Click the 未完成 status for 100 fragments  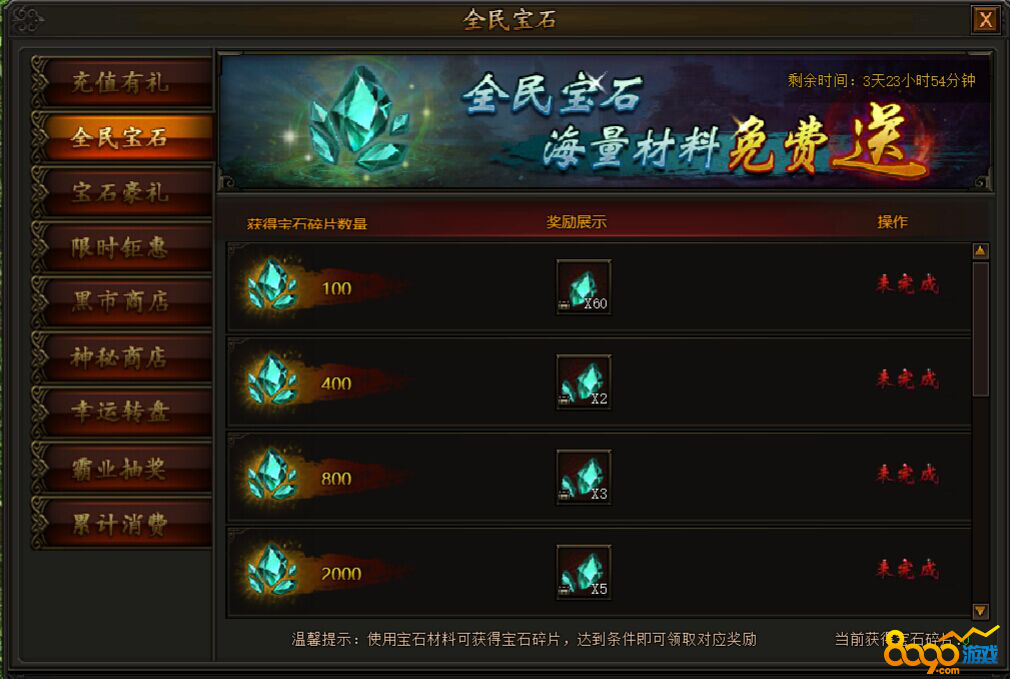907,283
